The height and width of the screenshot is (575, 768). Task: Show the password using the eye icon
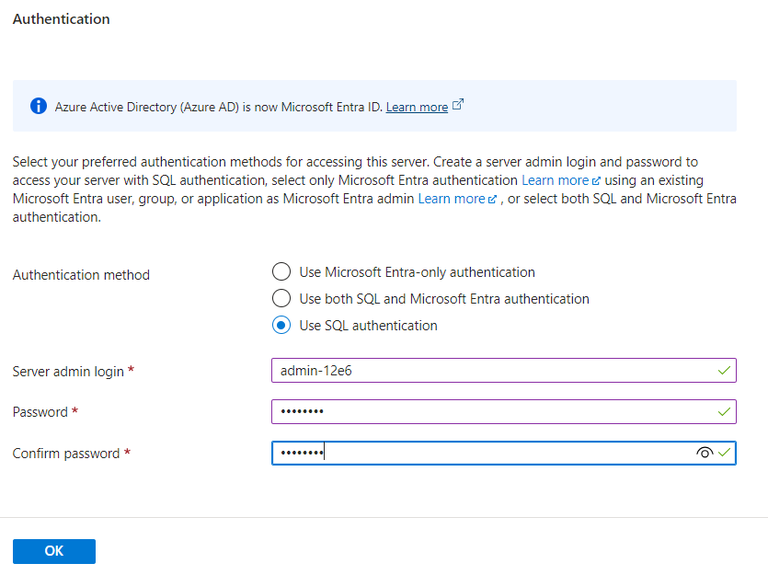pos(704,453)
